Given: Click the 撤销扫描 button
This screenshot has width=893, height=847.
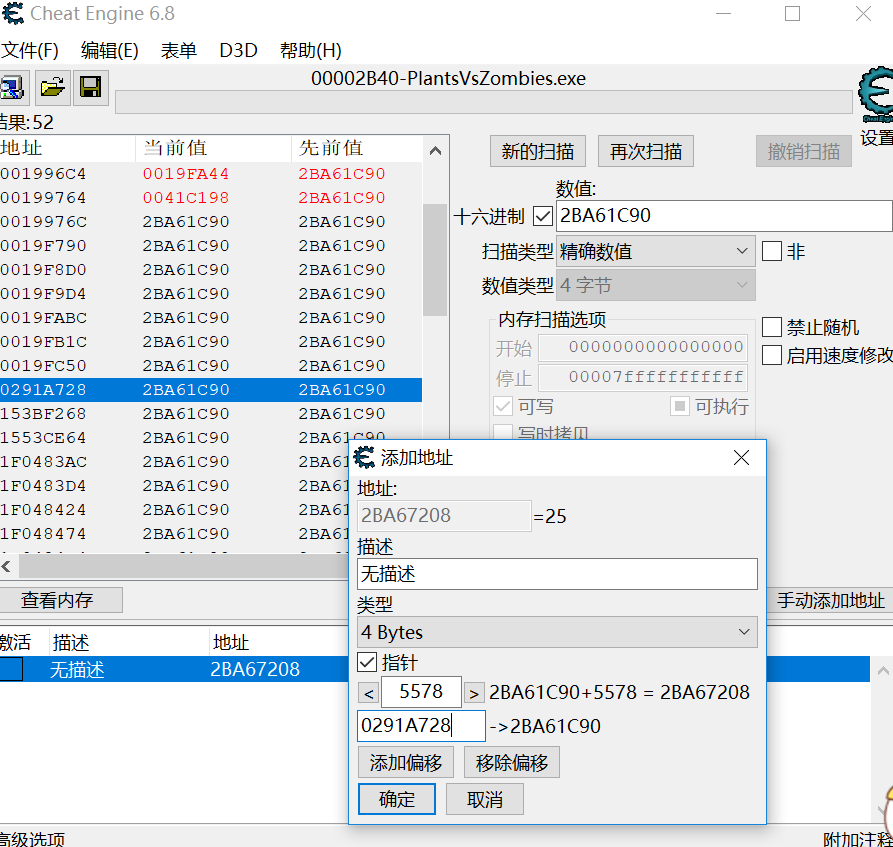Looking at the screenshot, I should (804, 152).
